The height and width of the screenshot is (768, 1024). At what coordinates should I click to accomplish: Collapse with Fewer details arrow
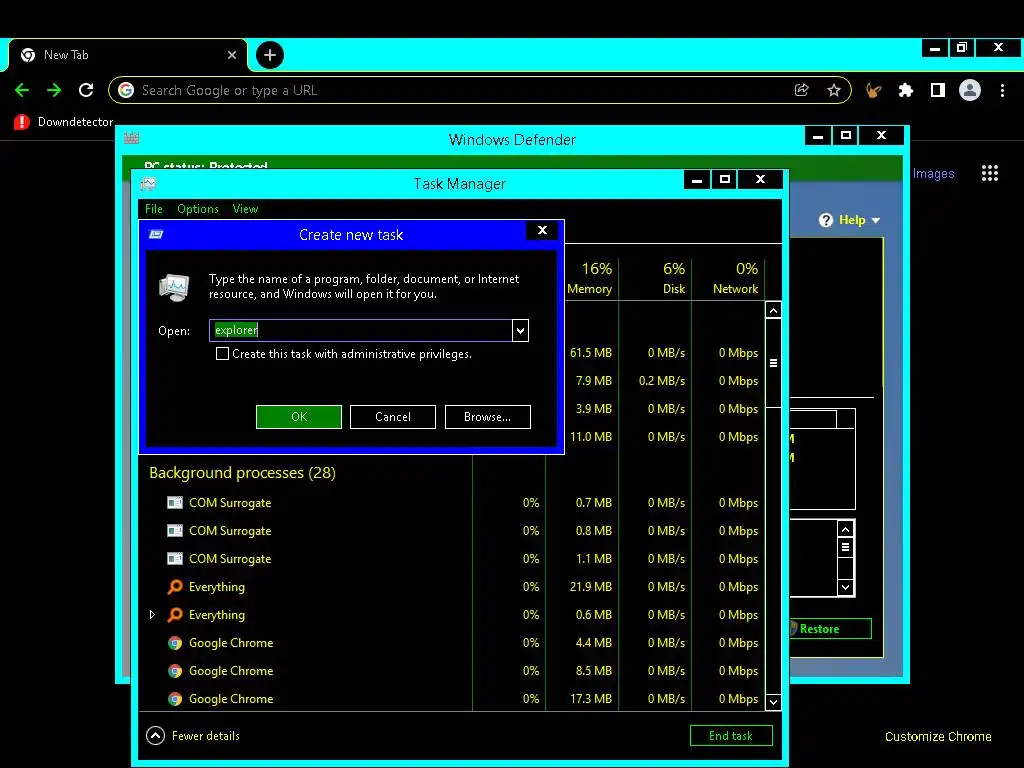[x=155, y=736]
